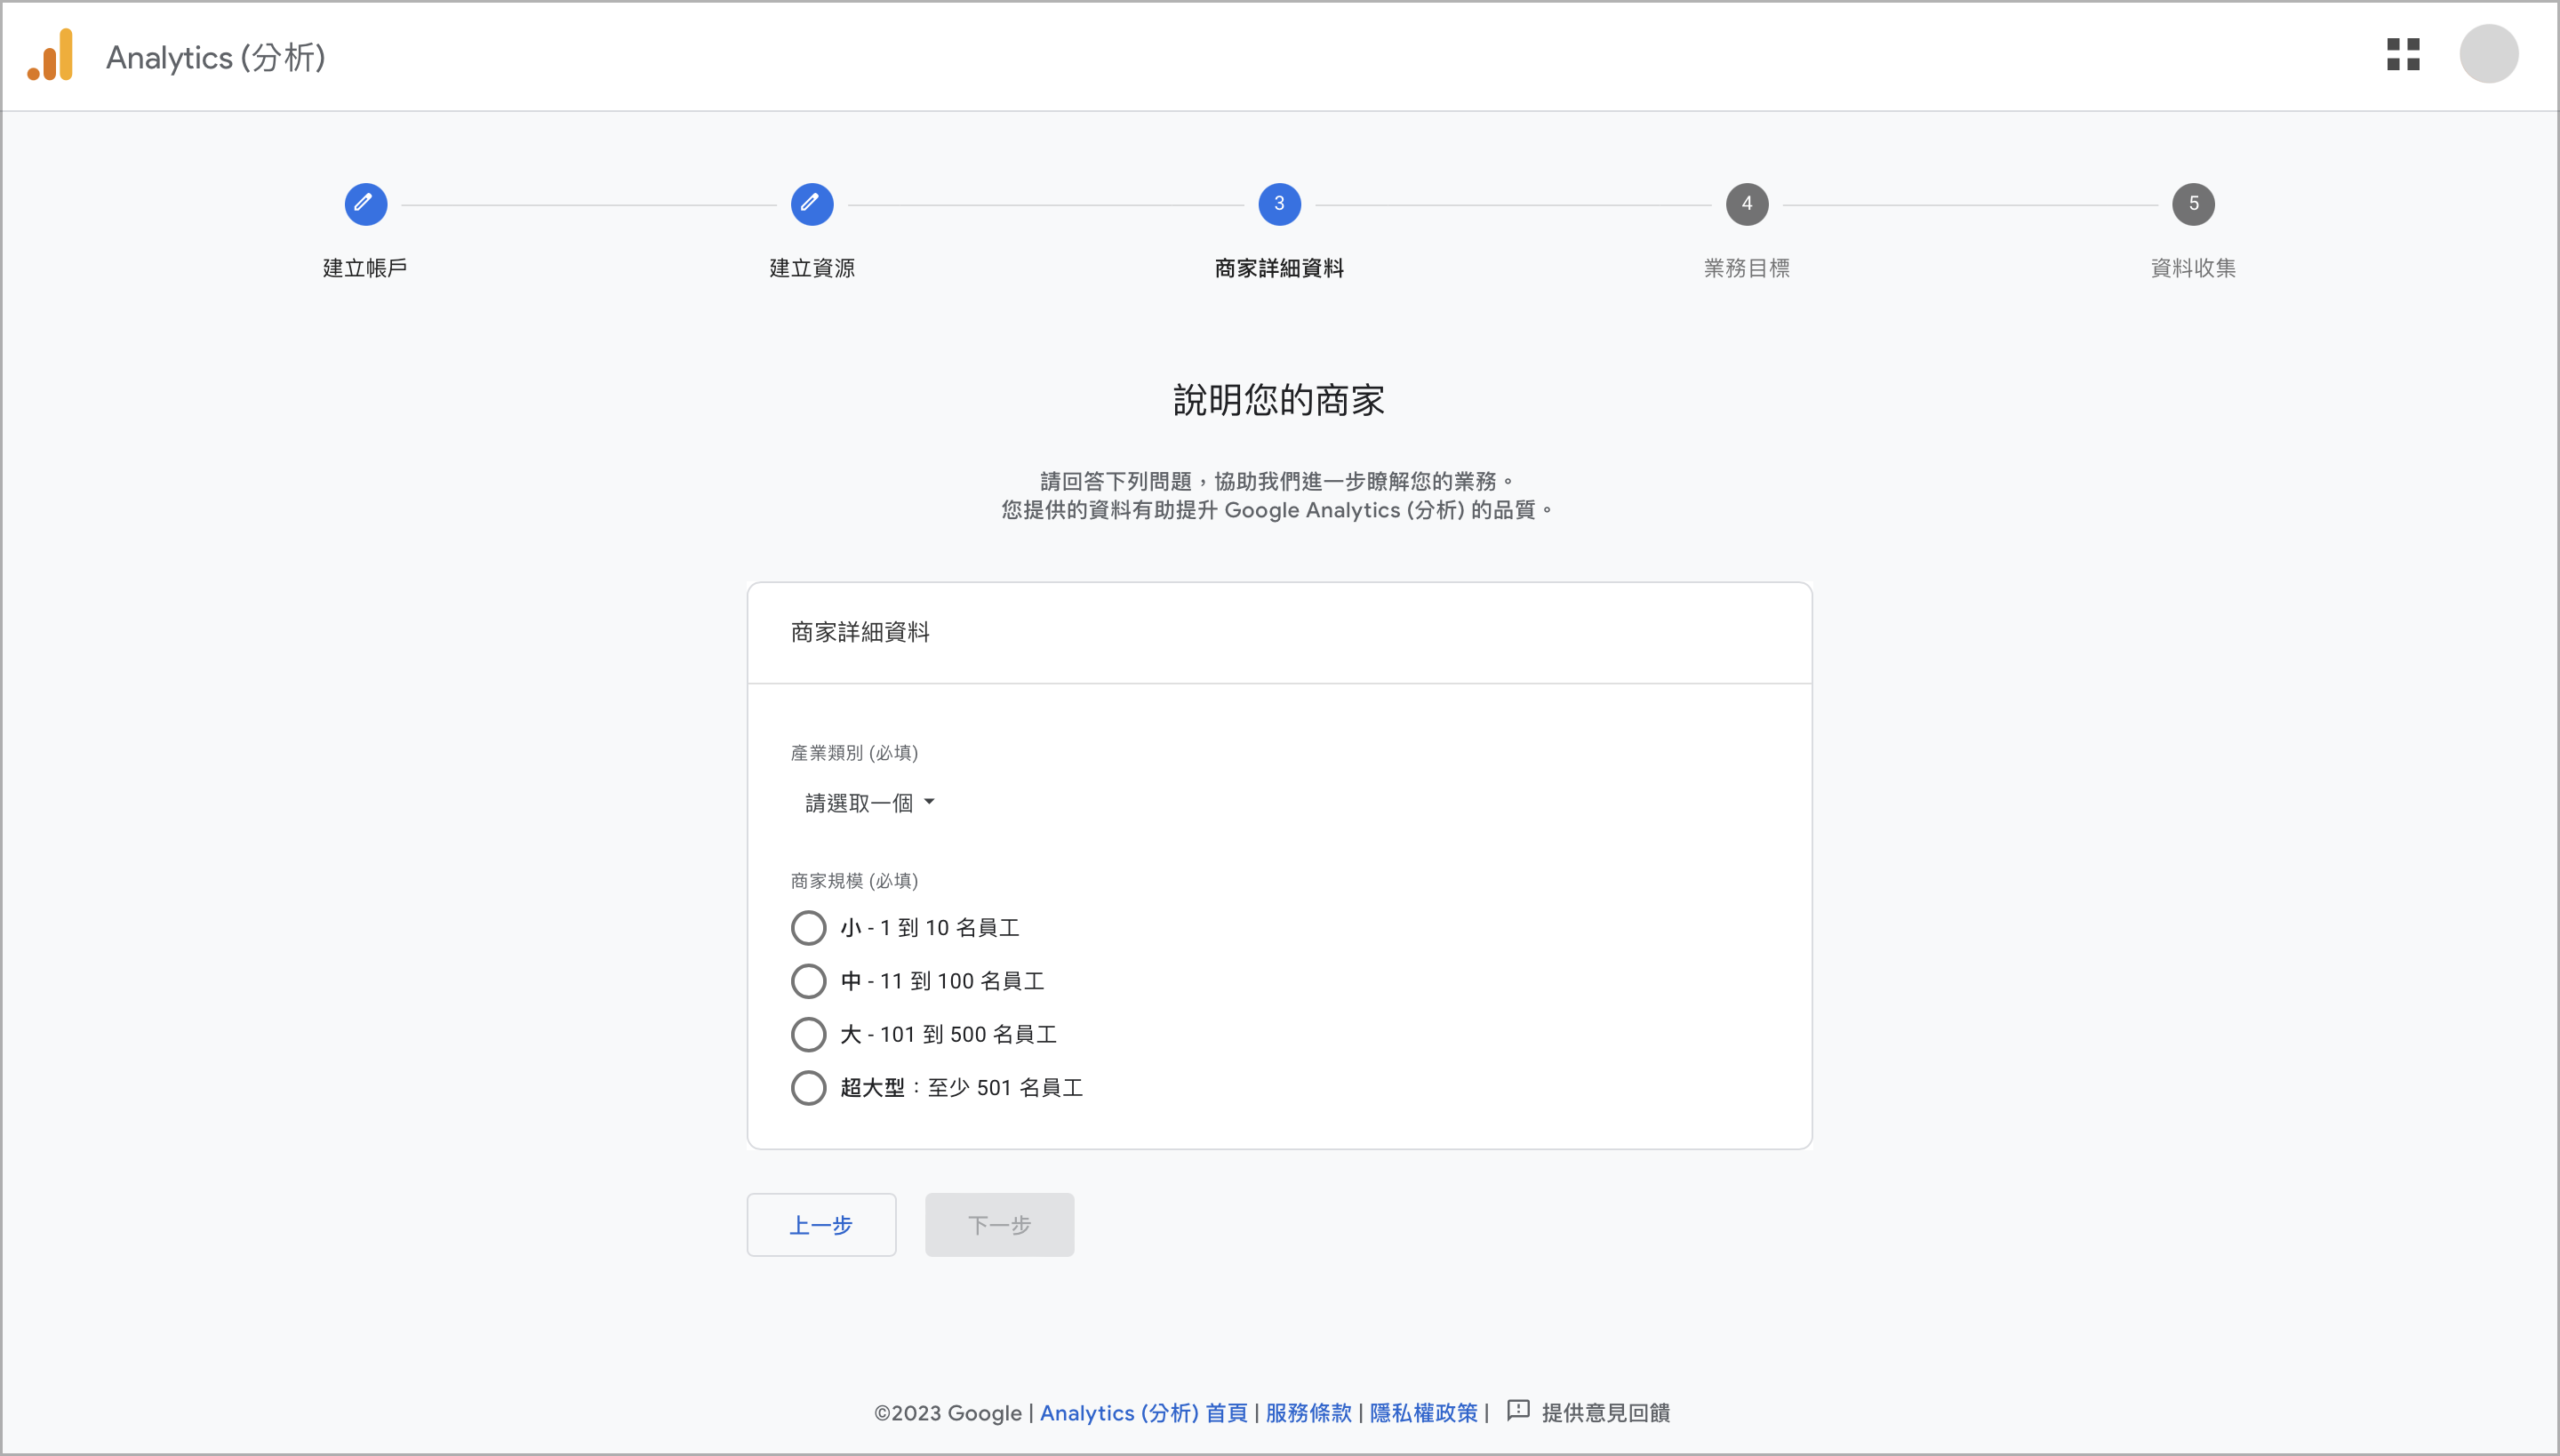Open the account avatar circle
Viewport: 2560px width, 1456px height.
2488,54
